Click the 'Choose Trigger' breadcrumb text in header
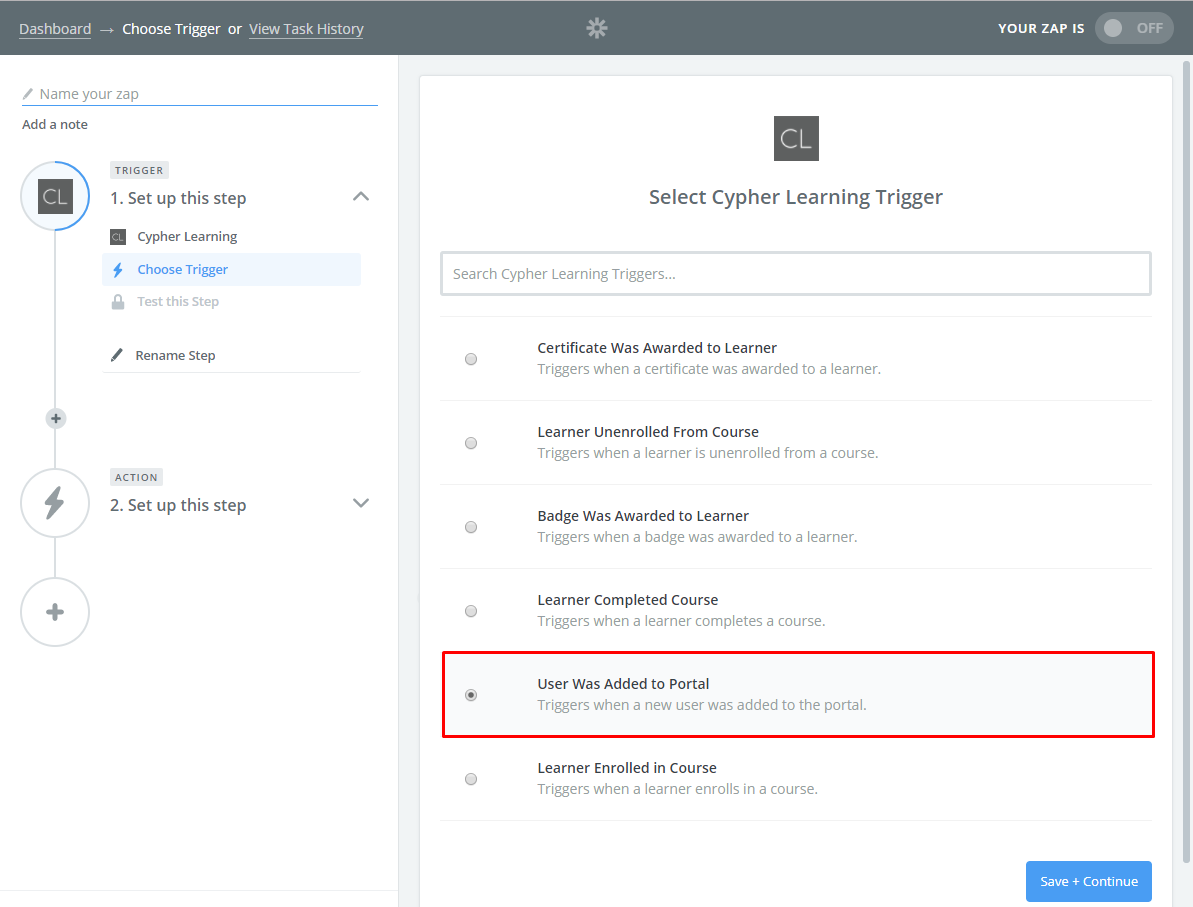 (x=171, y=29)
